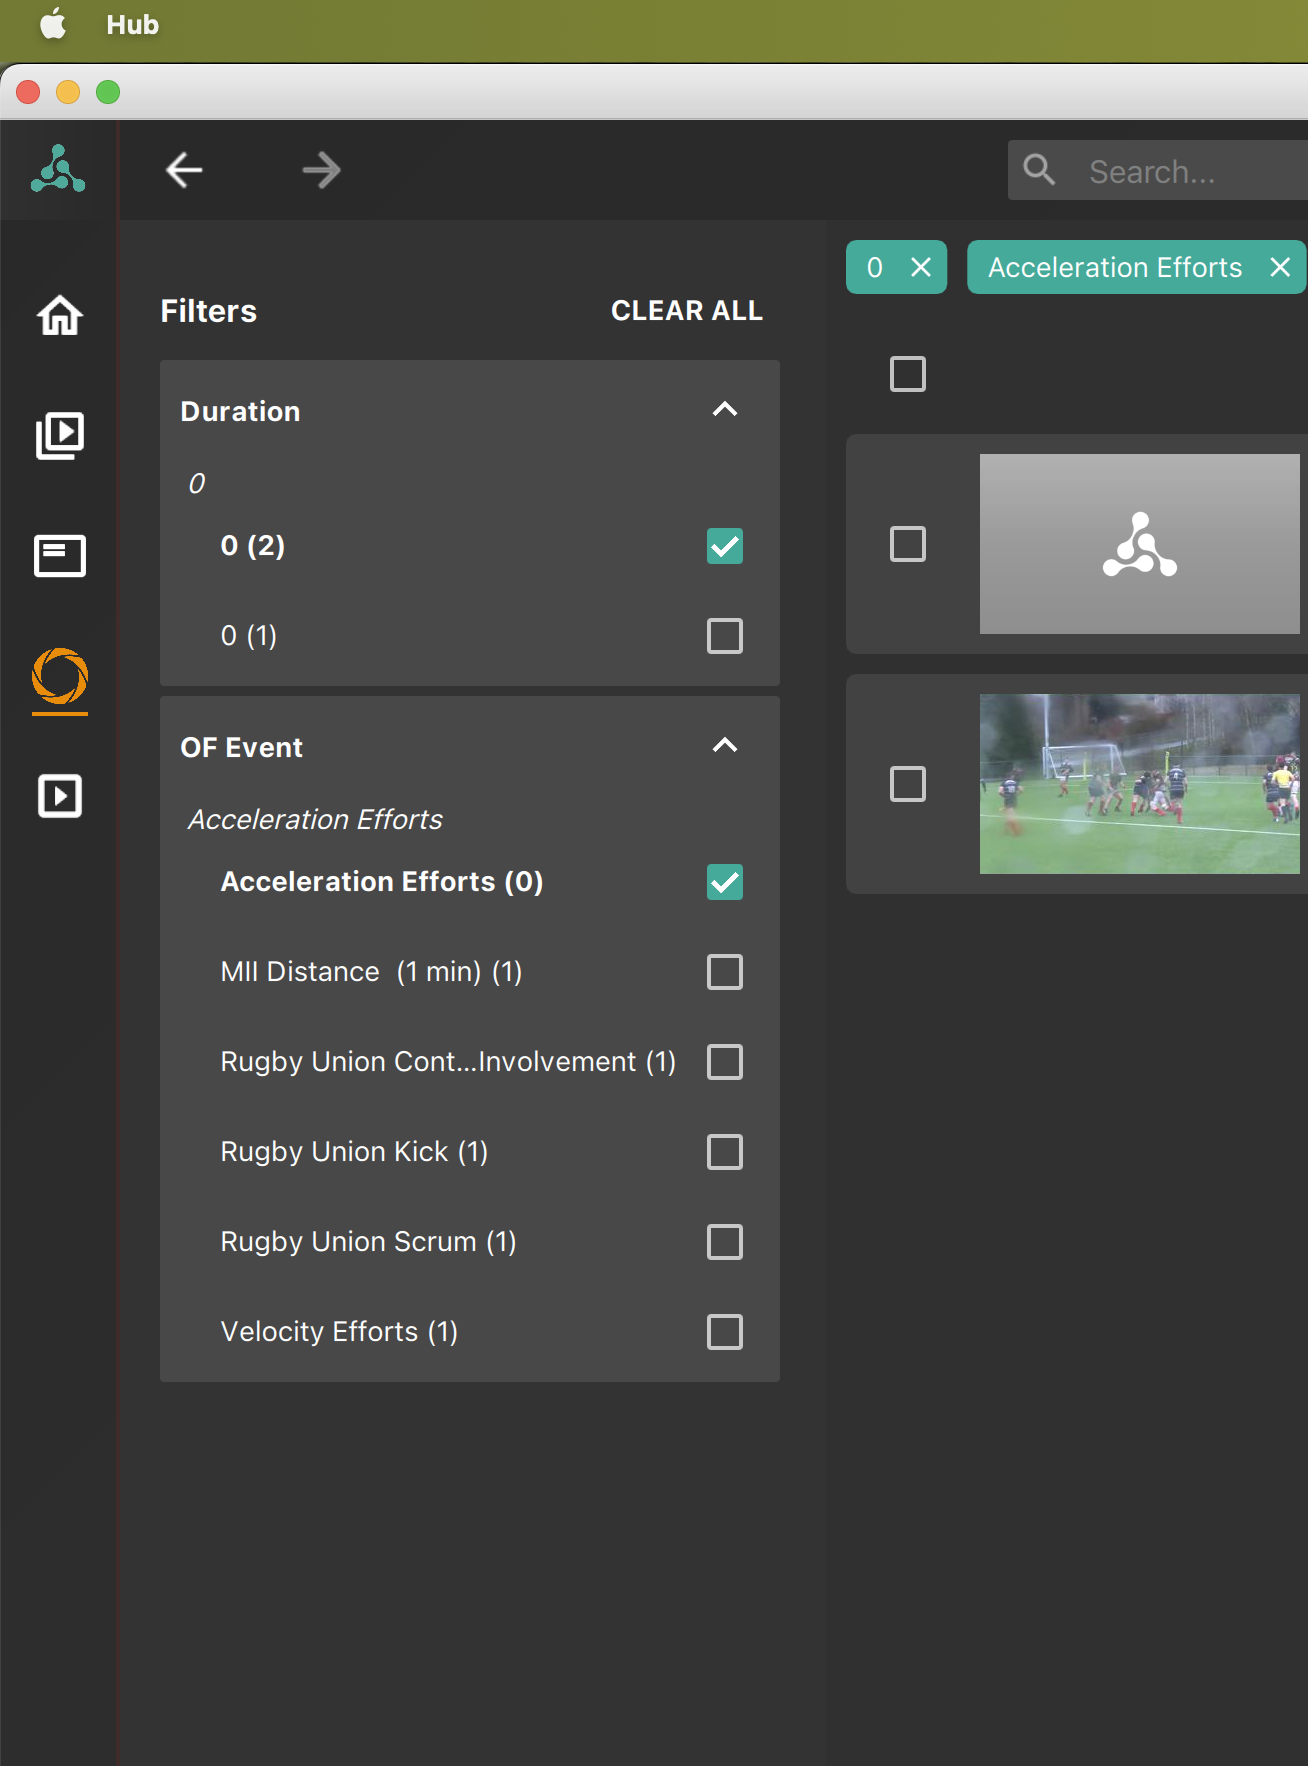
Task: Open the rugby match video thumbnail
Action: [1140, 784]
